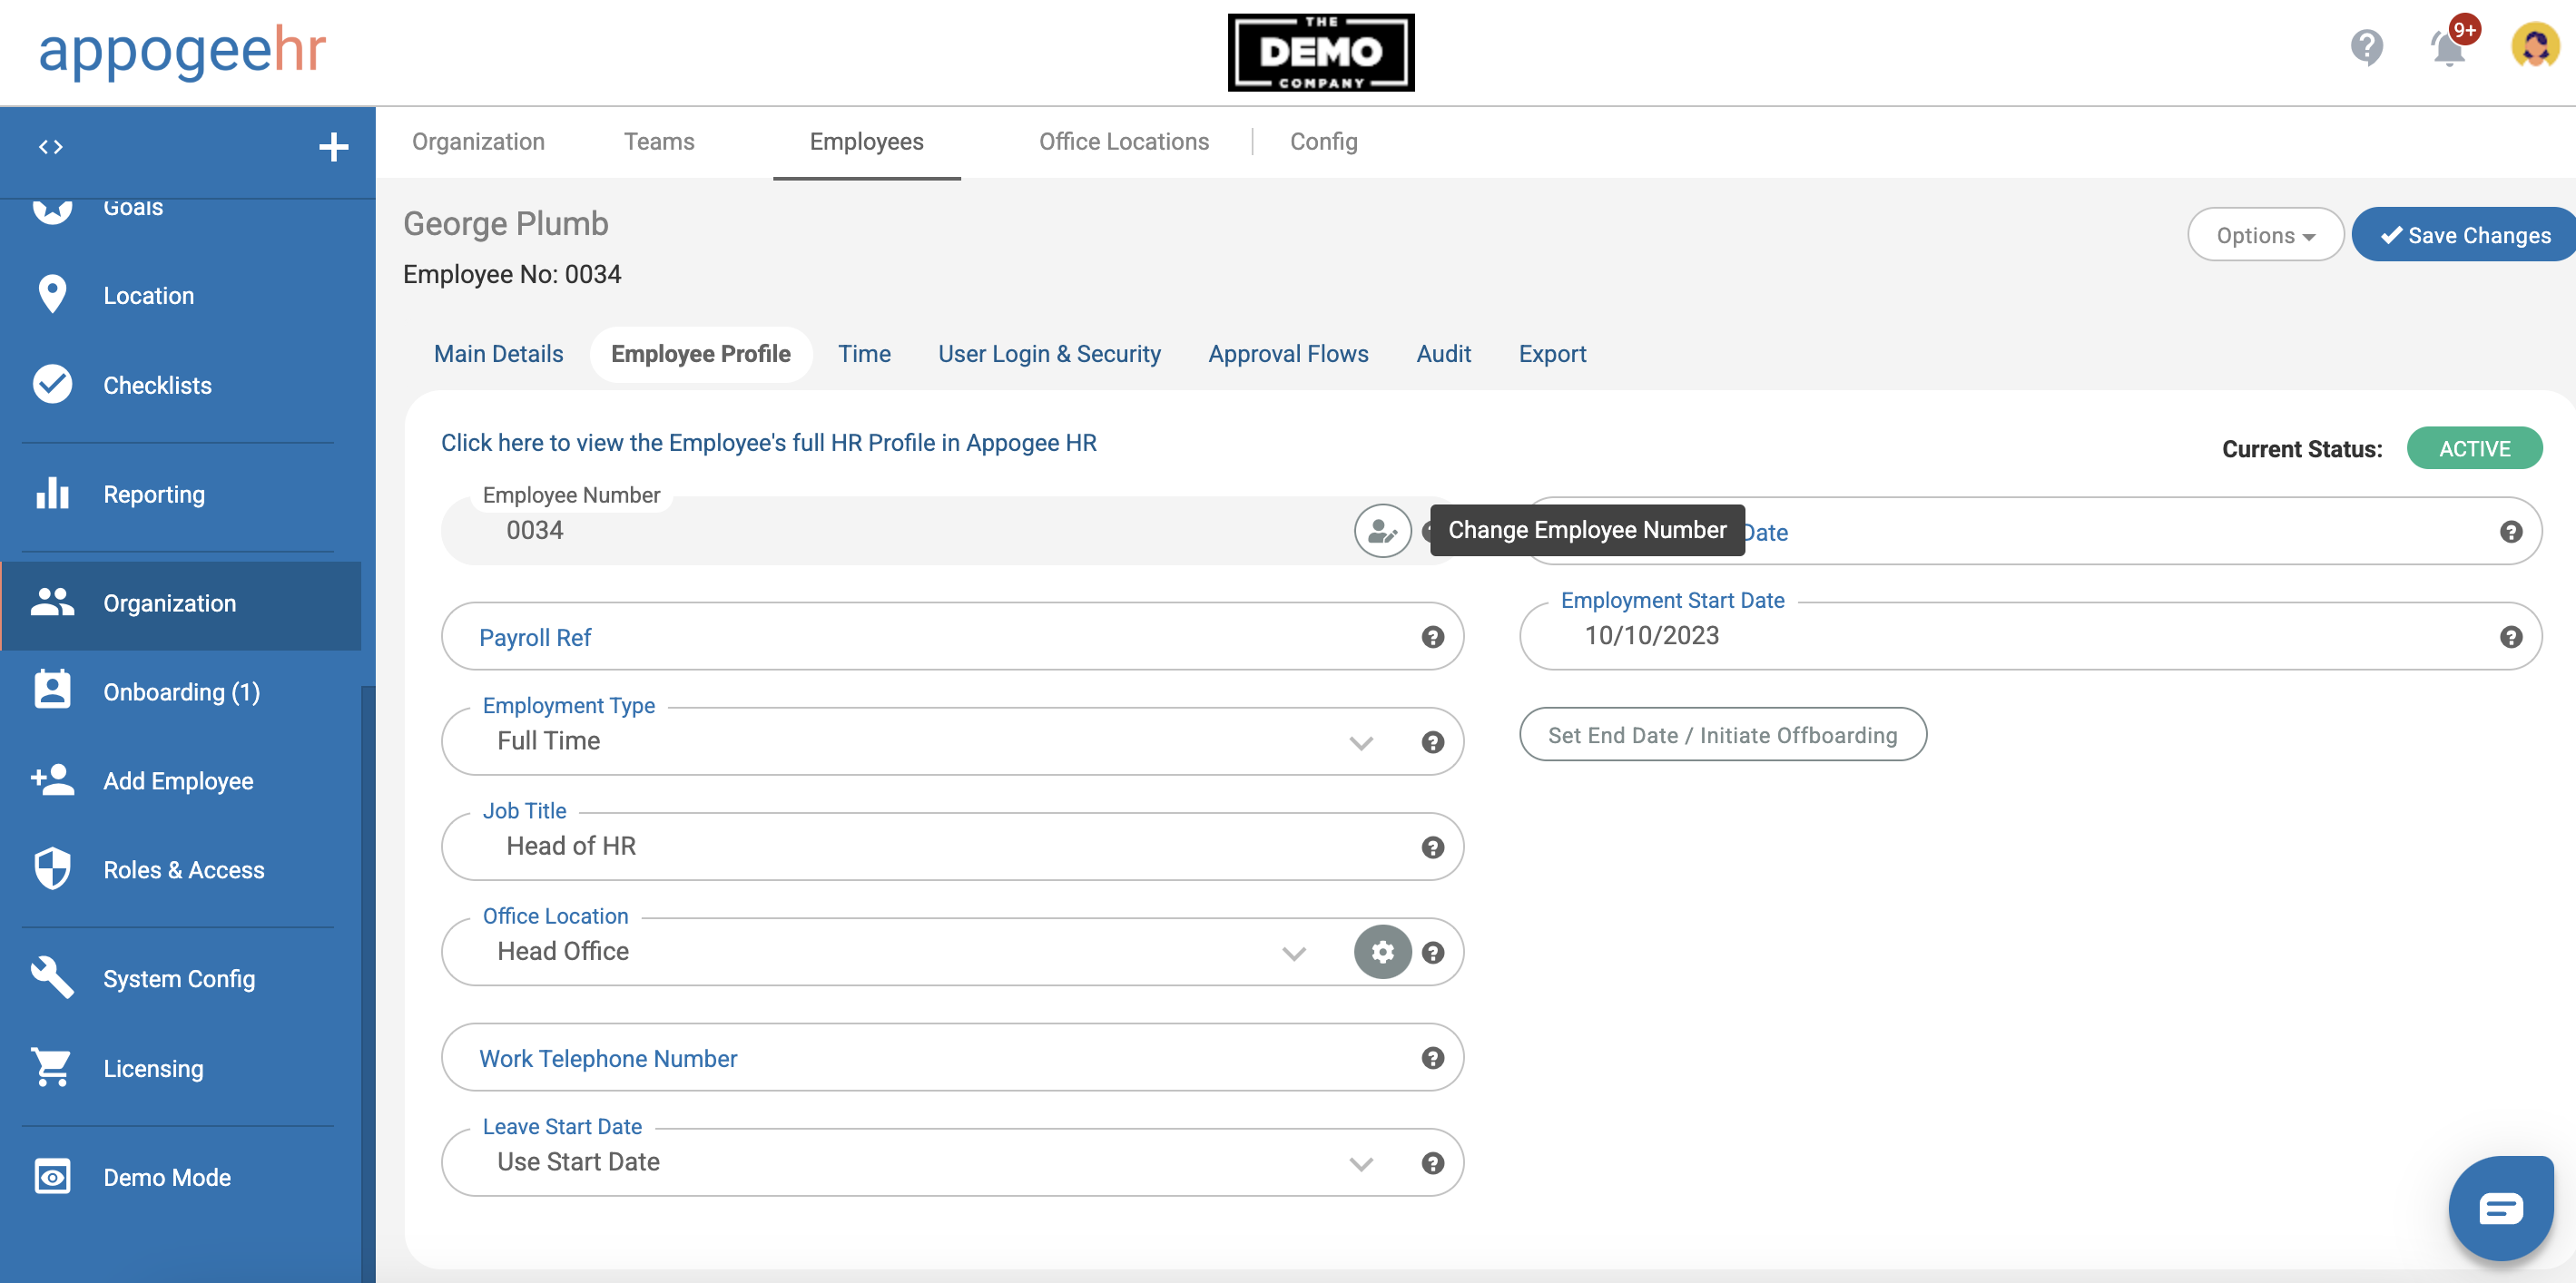2576x1283 pixels.
Task: Click the notifications bell icon
Action: pos(2447,47)
